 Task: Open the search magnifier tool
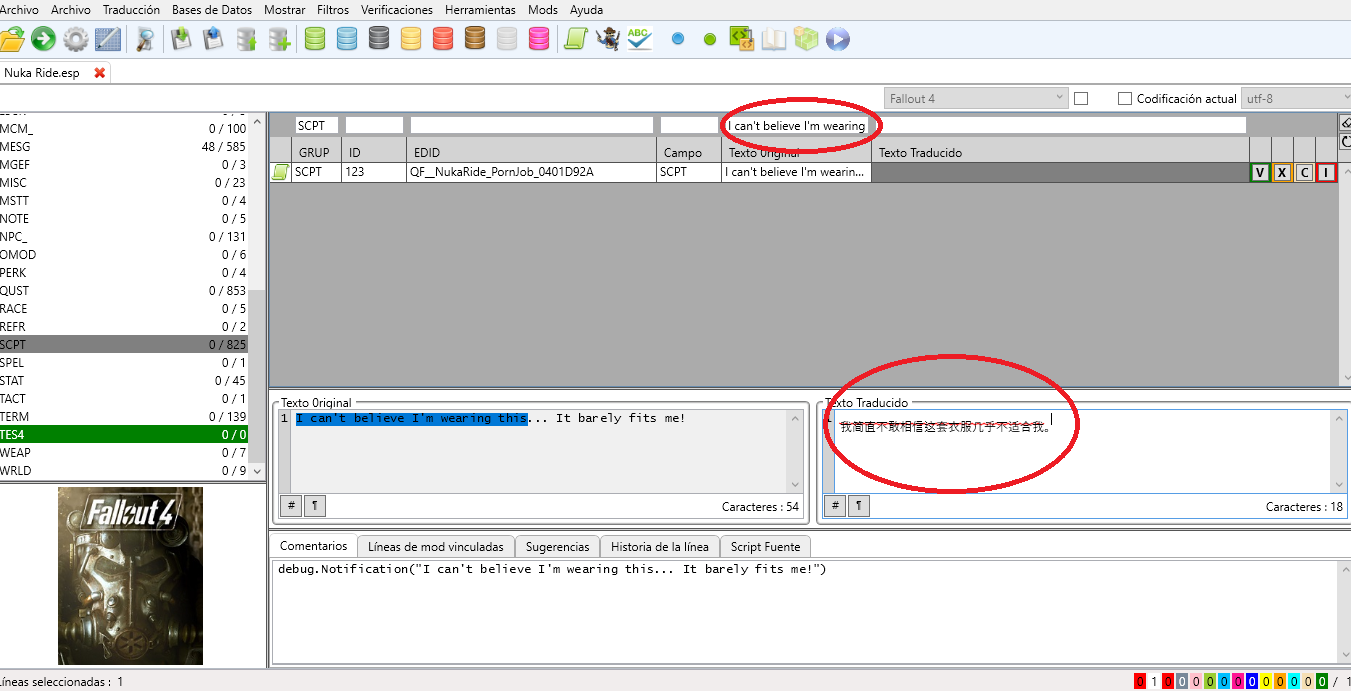145,39
